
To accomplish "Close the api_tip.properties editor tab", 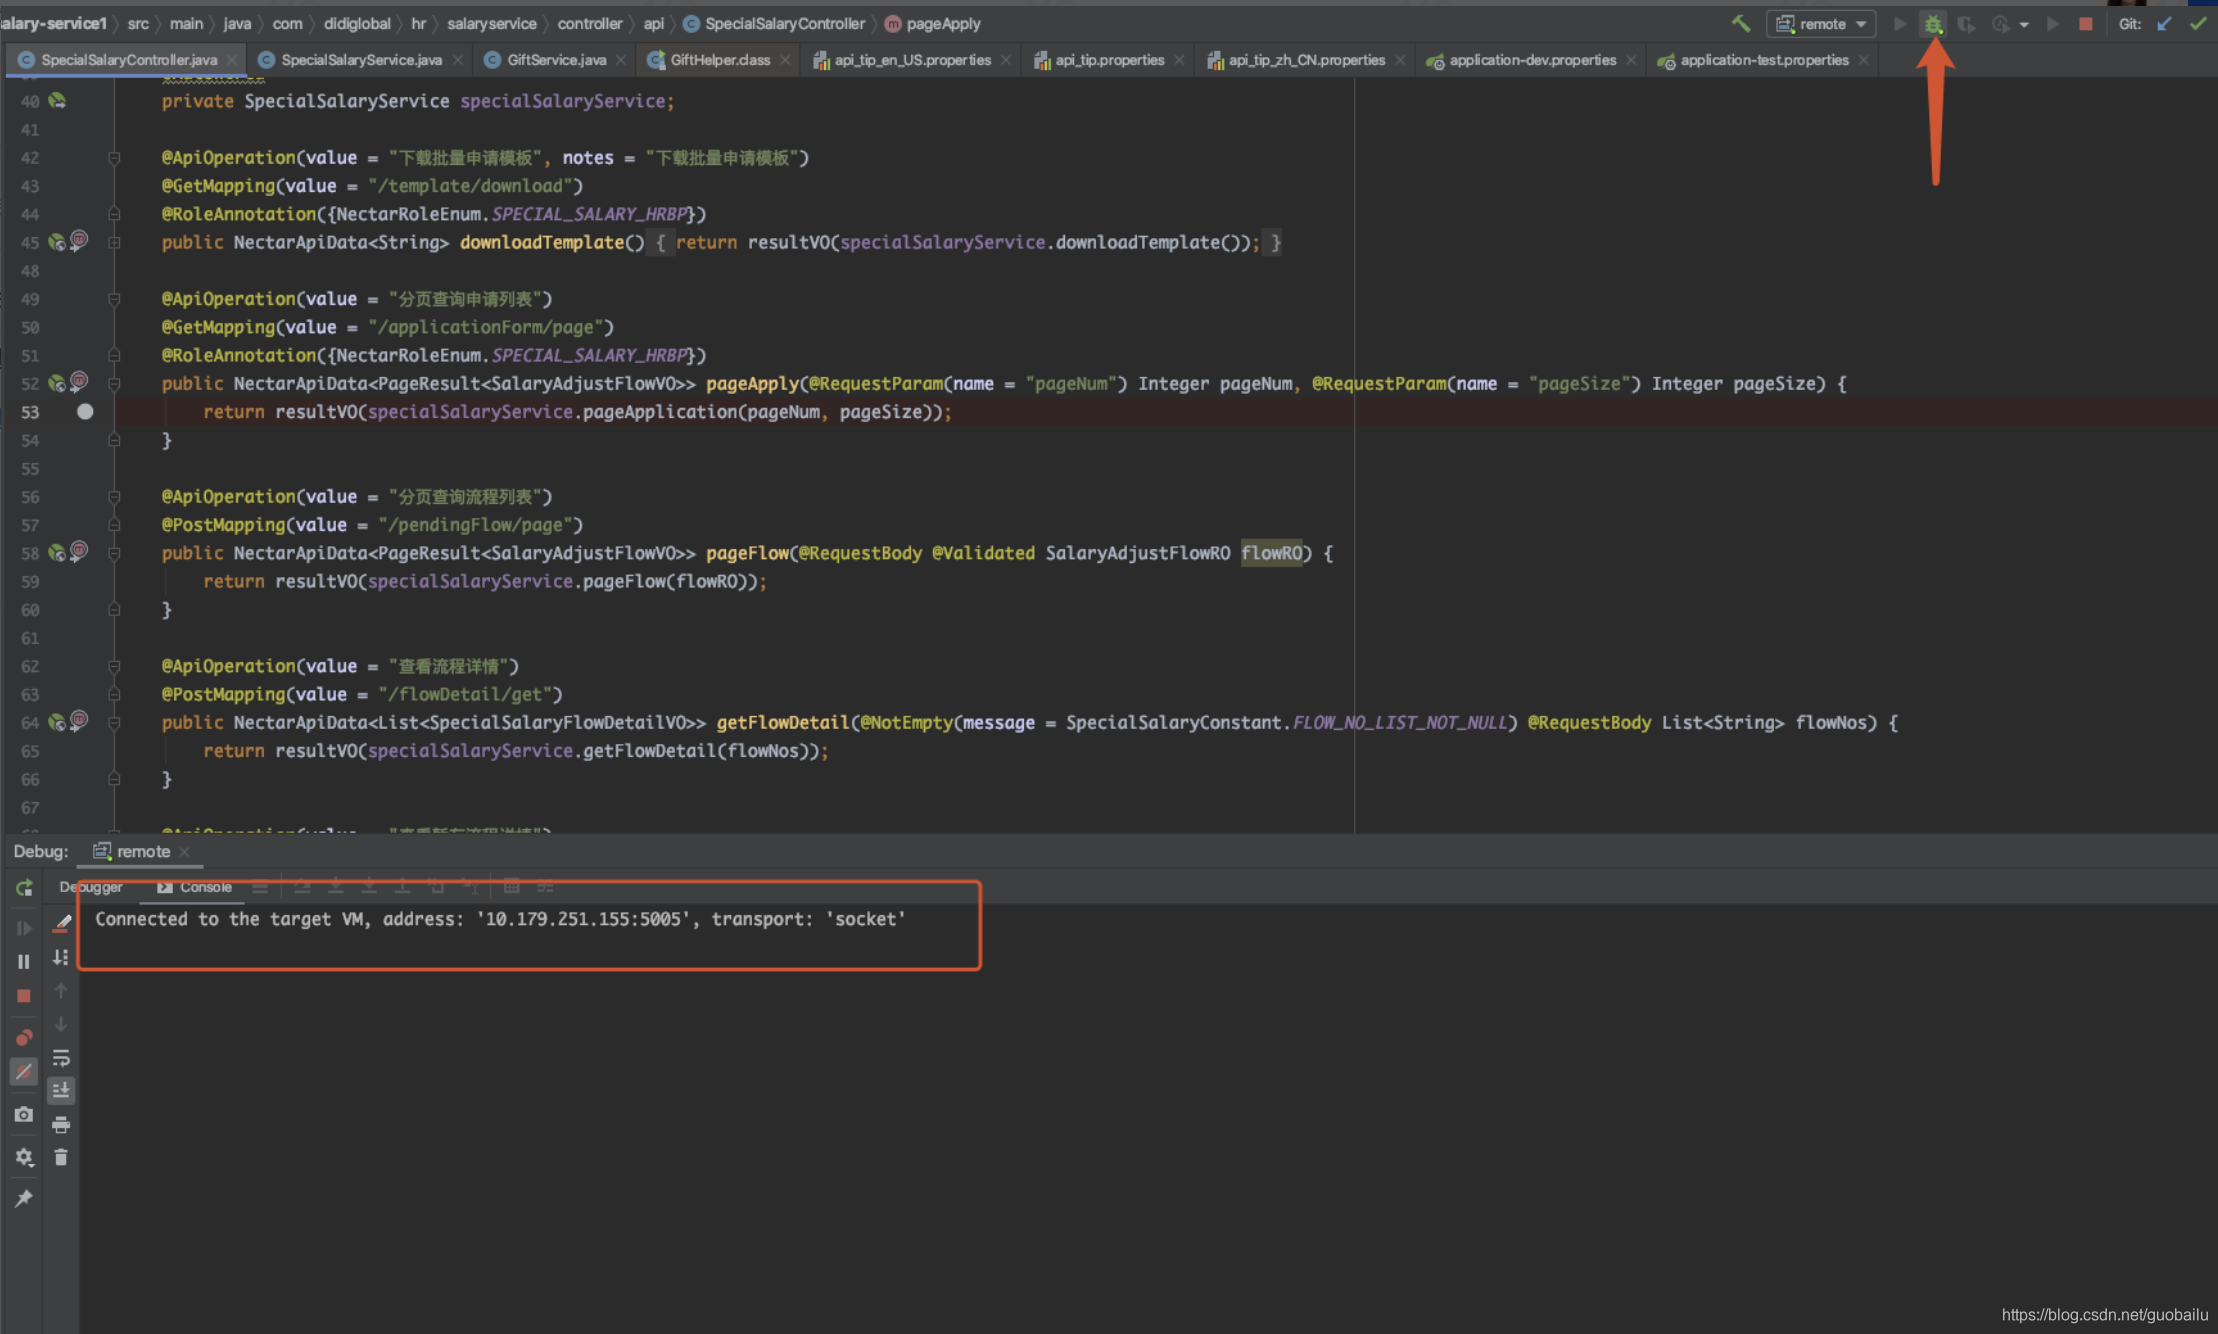I will (1180, 60).
